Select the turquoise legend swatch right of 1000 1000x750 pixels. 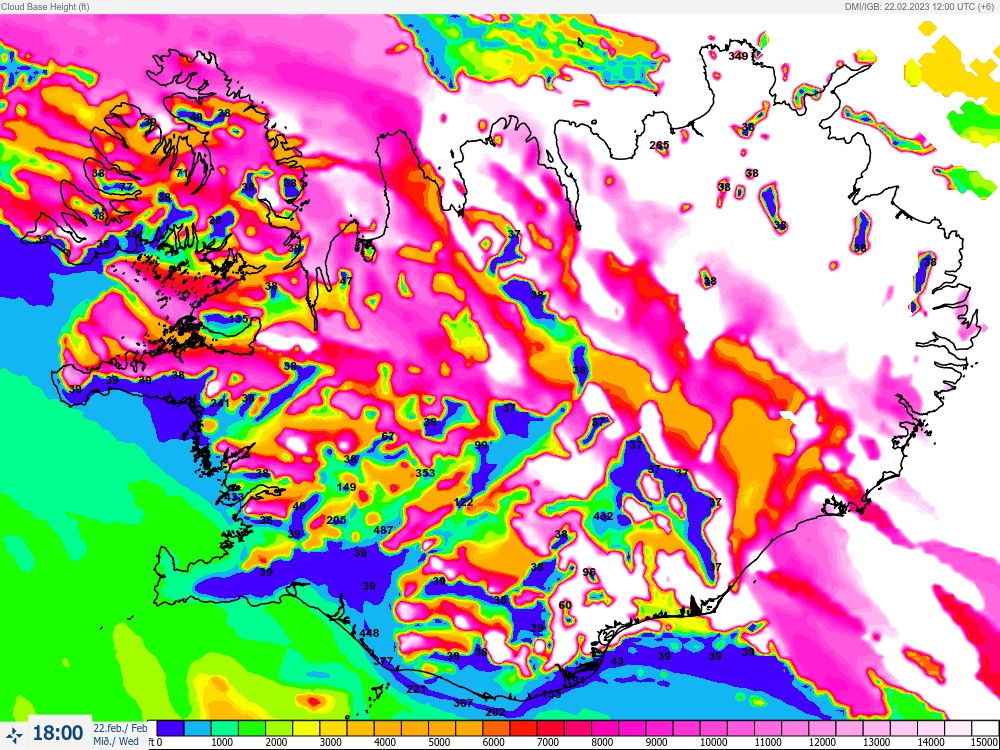tap(224, 728)
